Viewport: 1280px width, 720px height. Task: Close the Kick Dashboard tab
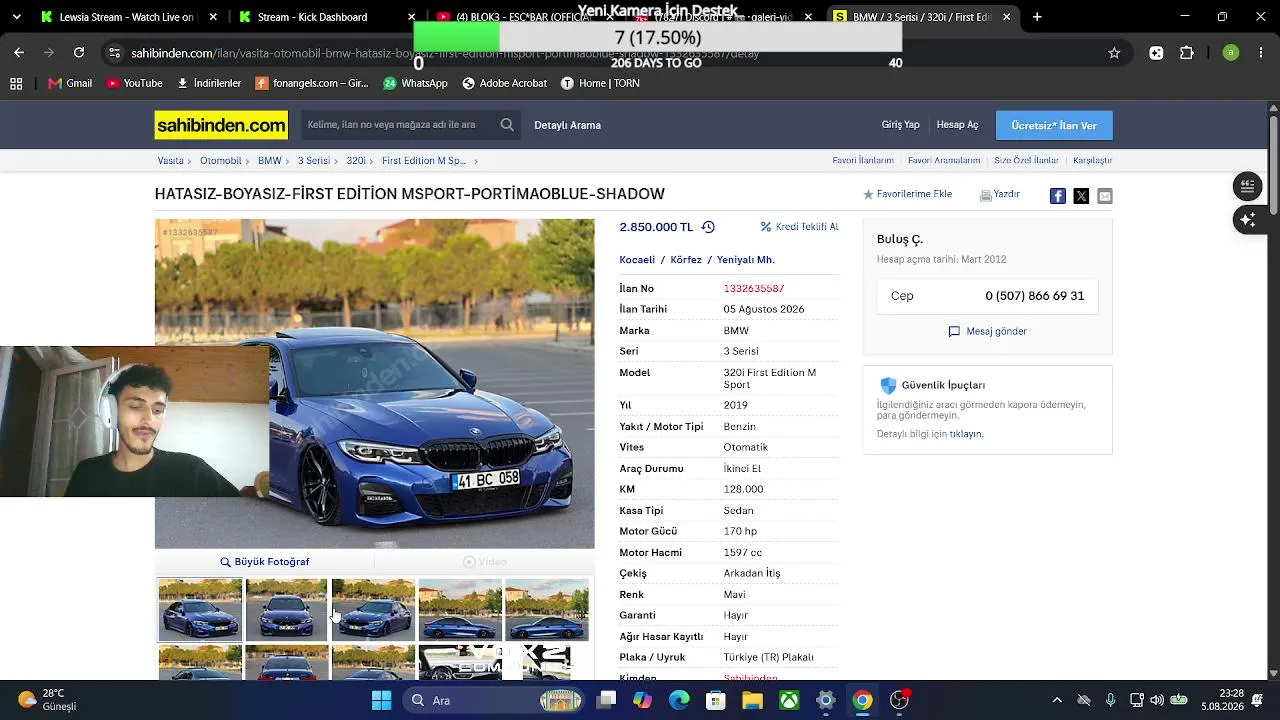point(412,17)
